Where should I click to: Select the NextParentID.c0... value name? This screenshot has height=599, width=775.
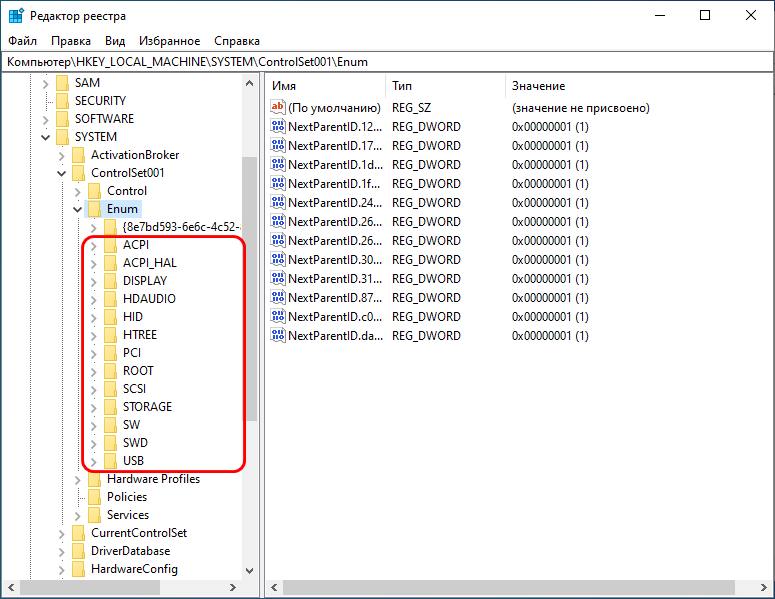point(335,317)
